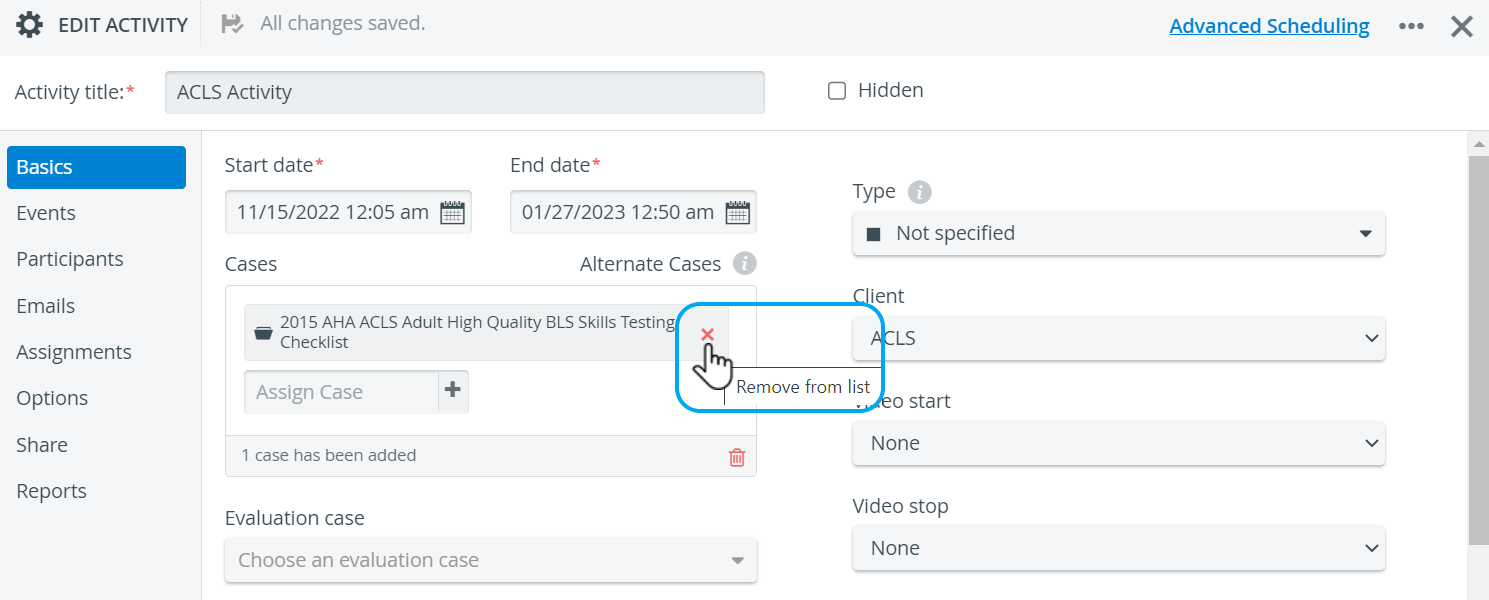This screenshot has height=600, width=1489.
Task: Open the End date calendar picker
Action: click(x=738, y=212)
